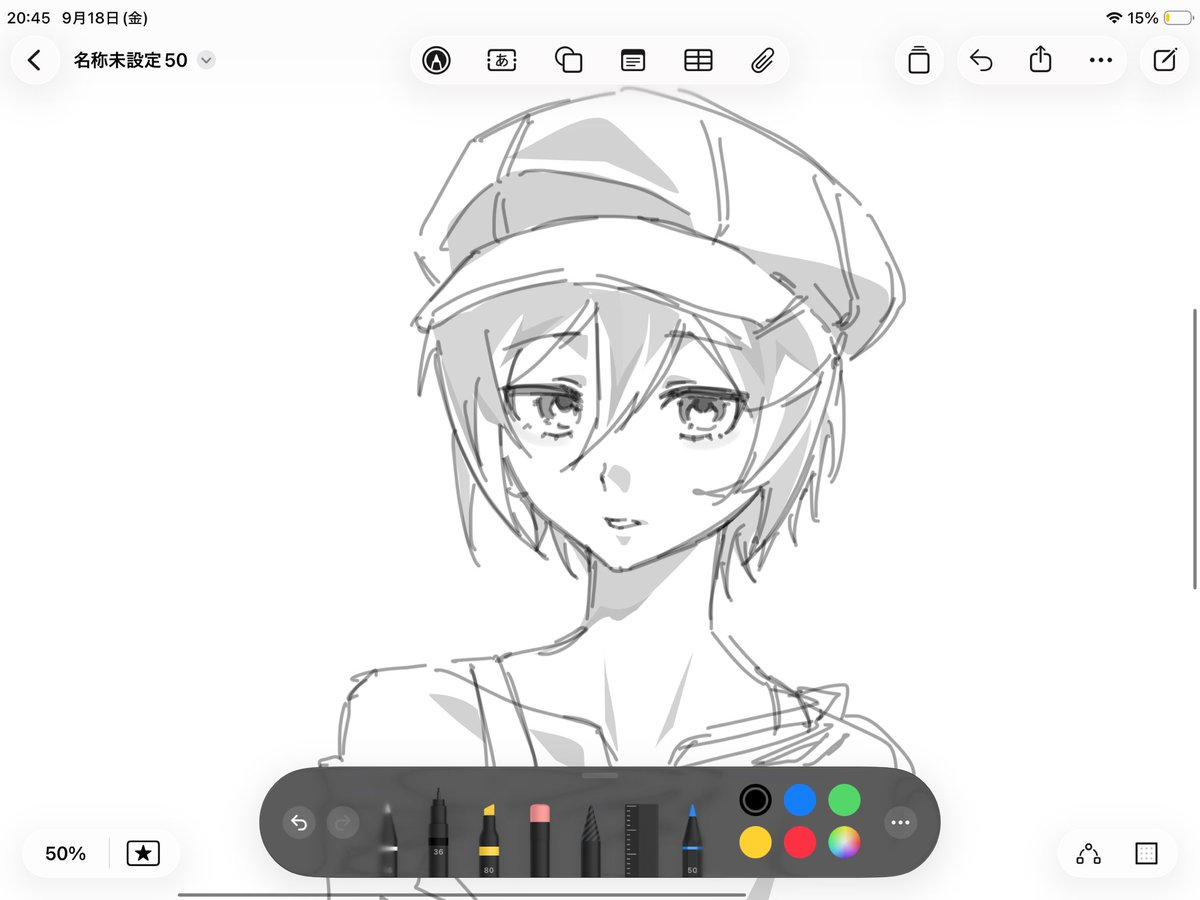Open the star scenes button
This screenshot has width=1200, height=900.
coord(143,853)
